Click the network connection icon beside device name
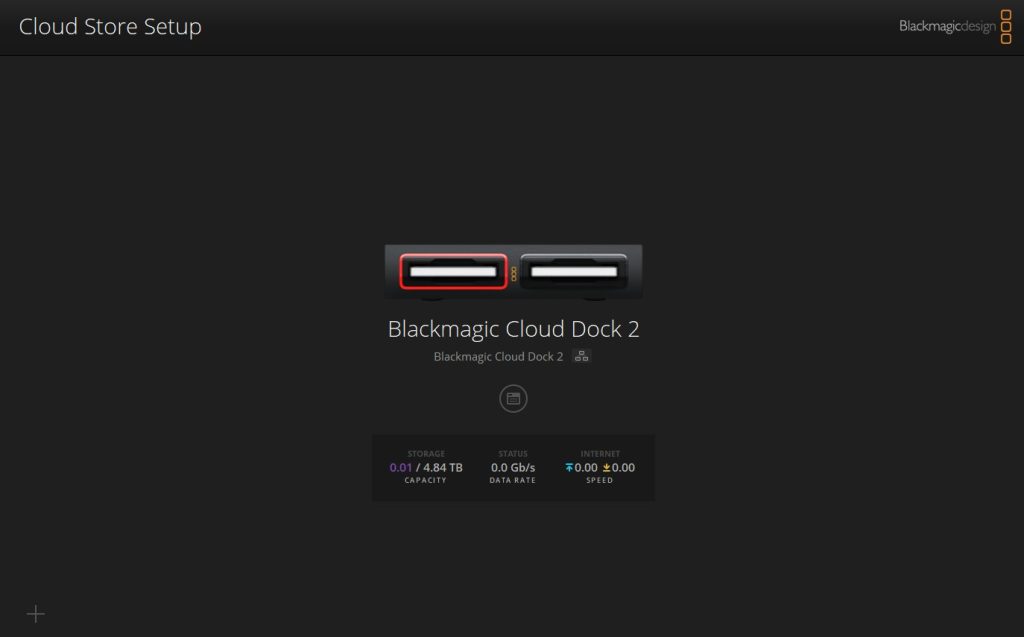1024x637 pixels. click(x=582, y=356)
